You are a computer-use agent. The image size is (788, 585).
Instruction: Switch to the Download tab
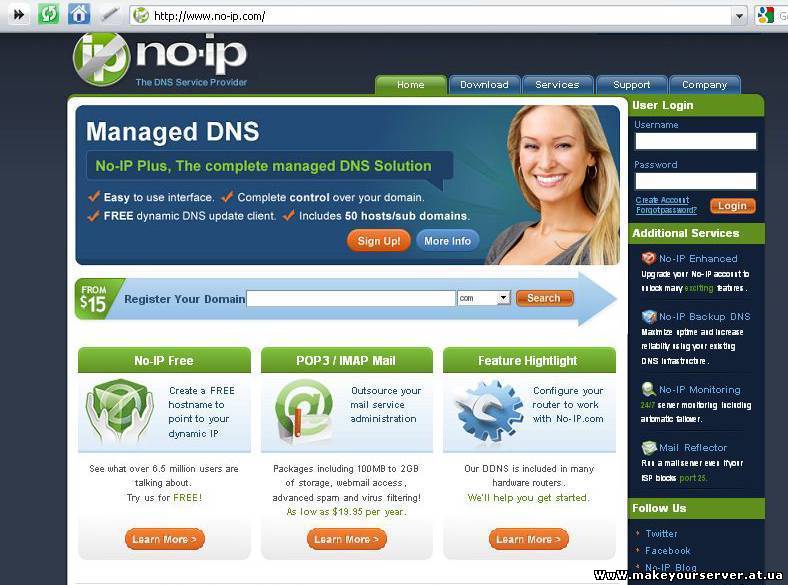pos(484,84)
